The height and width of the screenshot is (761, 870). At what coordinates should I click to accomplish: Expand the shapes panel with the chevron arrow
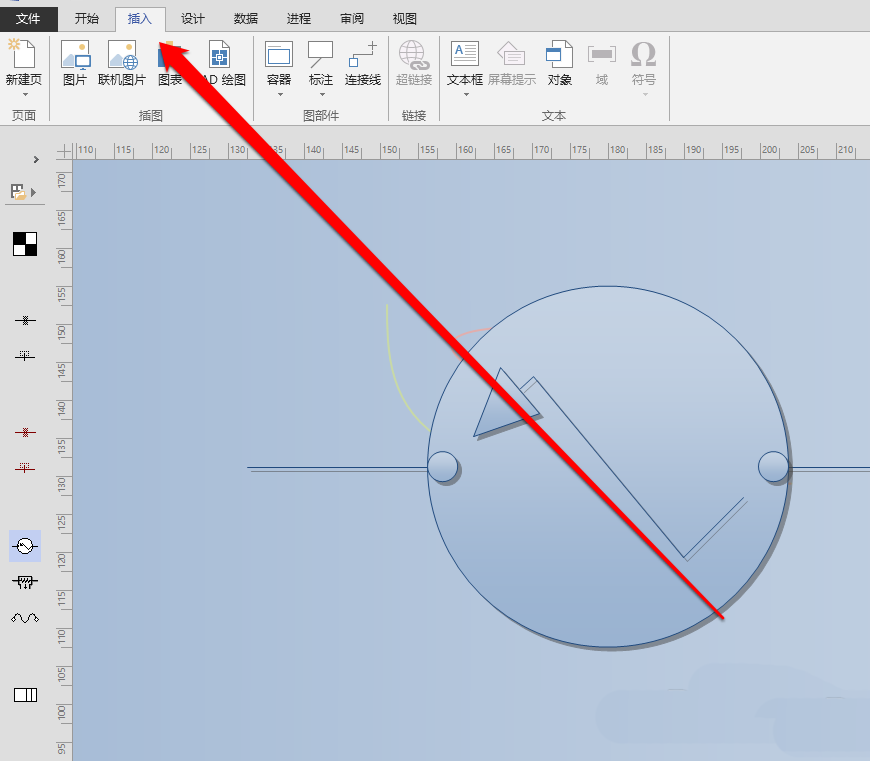[36, 158]
